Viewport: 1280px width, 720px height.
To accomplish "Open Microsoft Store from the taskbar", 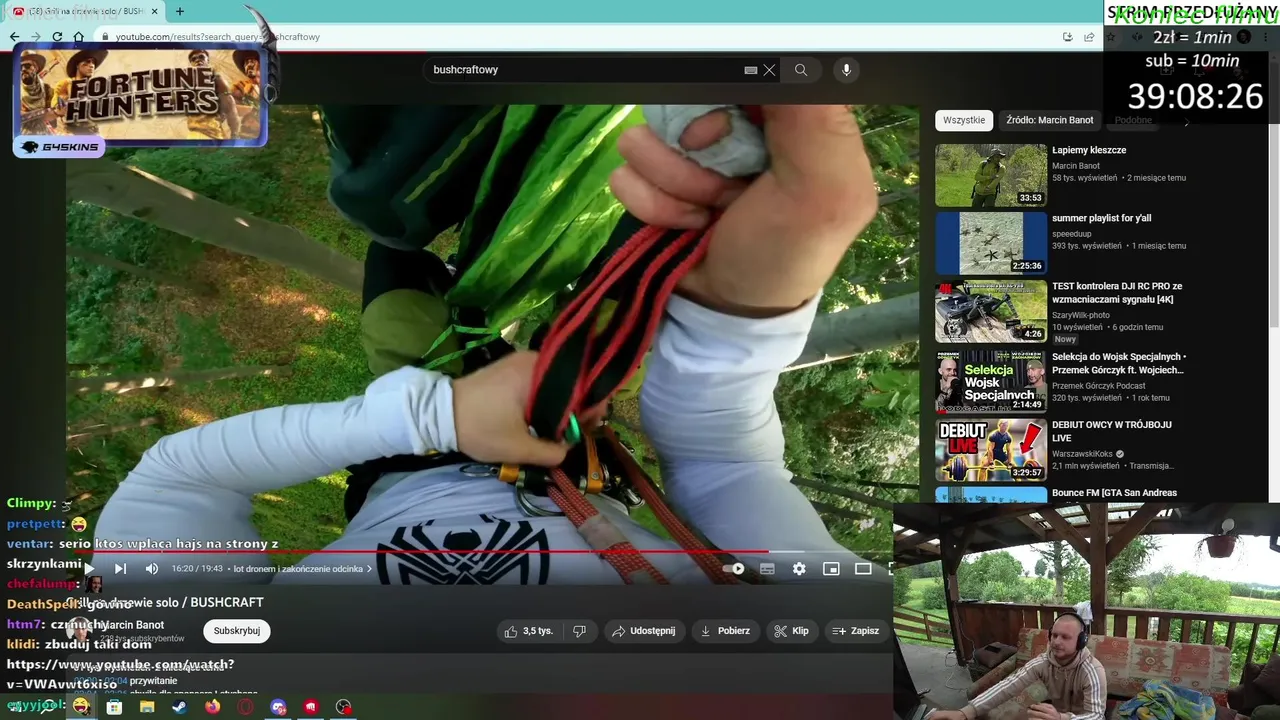I will (x=114, y=707).
